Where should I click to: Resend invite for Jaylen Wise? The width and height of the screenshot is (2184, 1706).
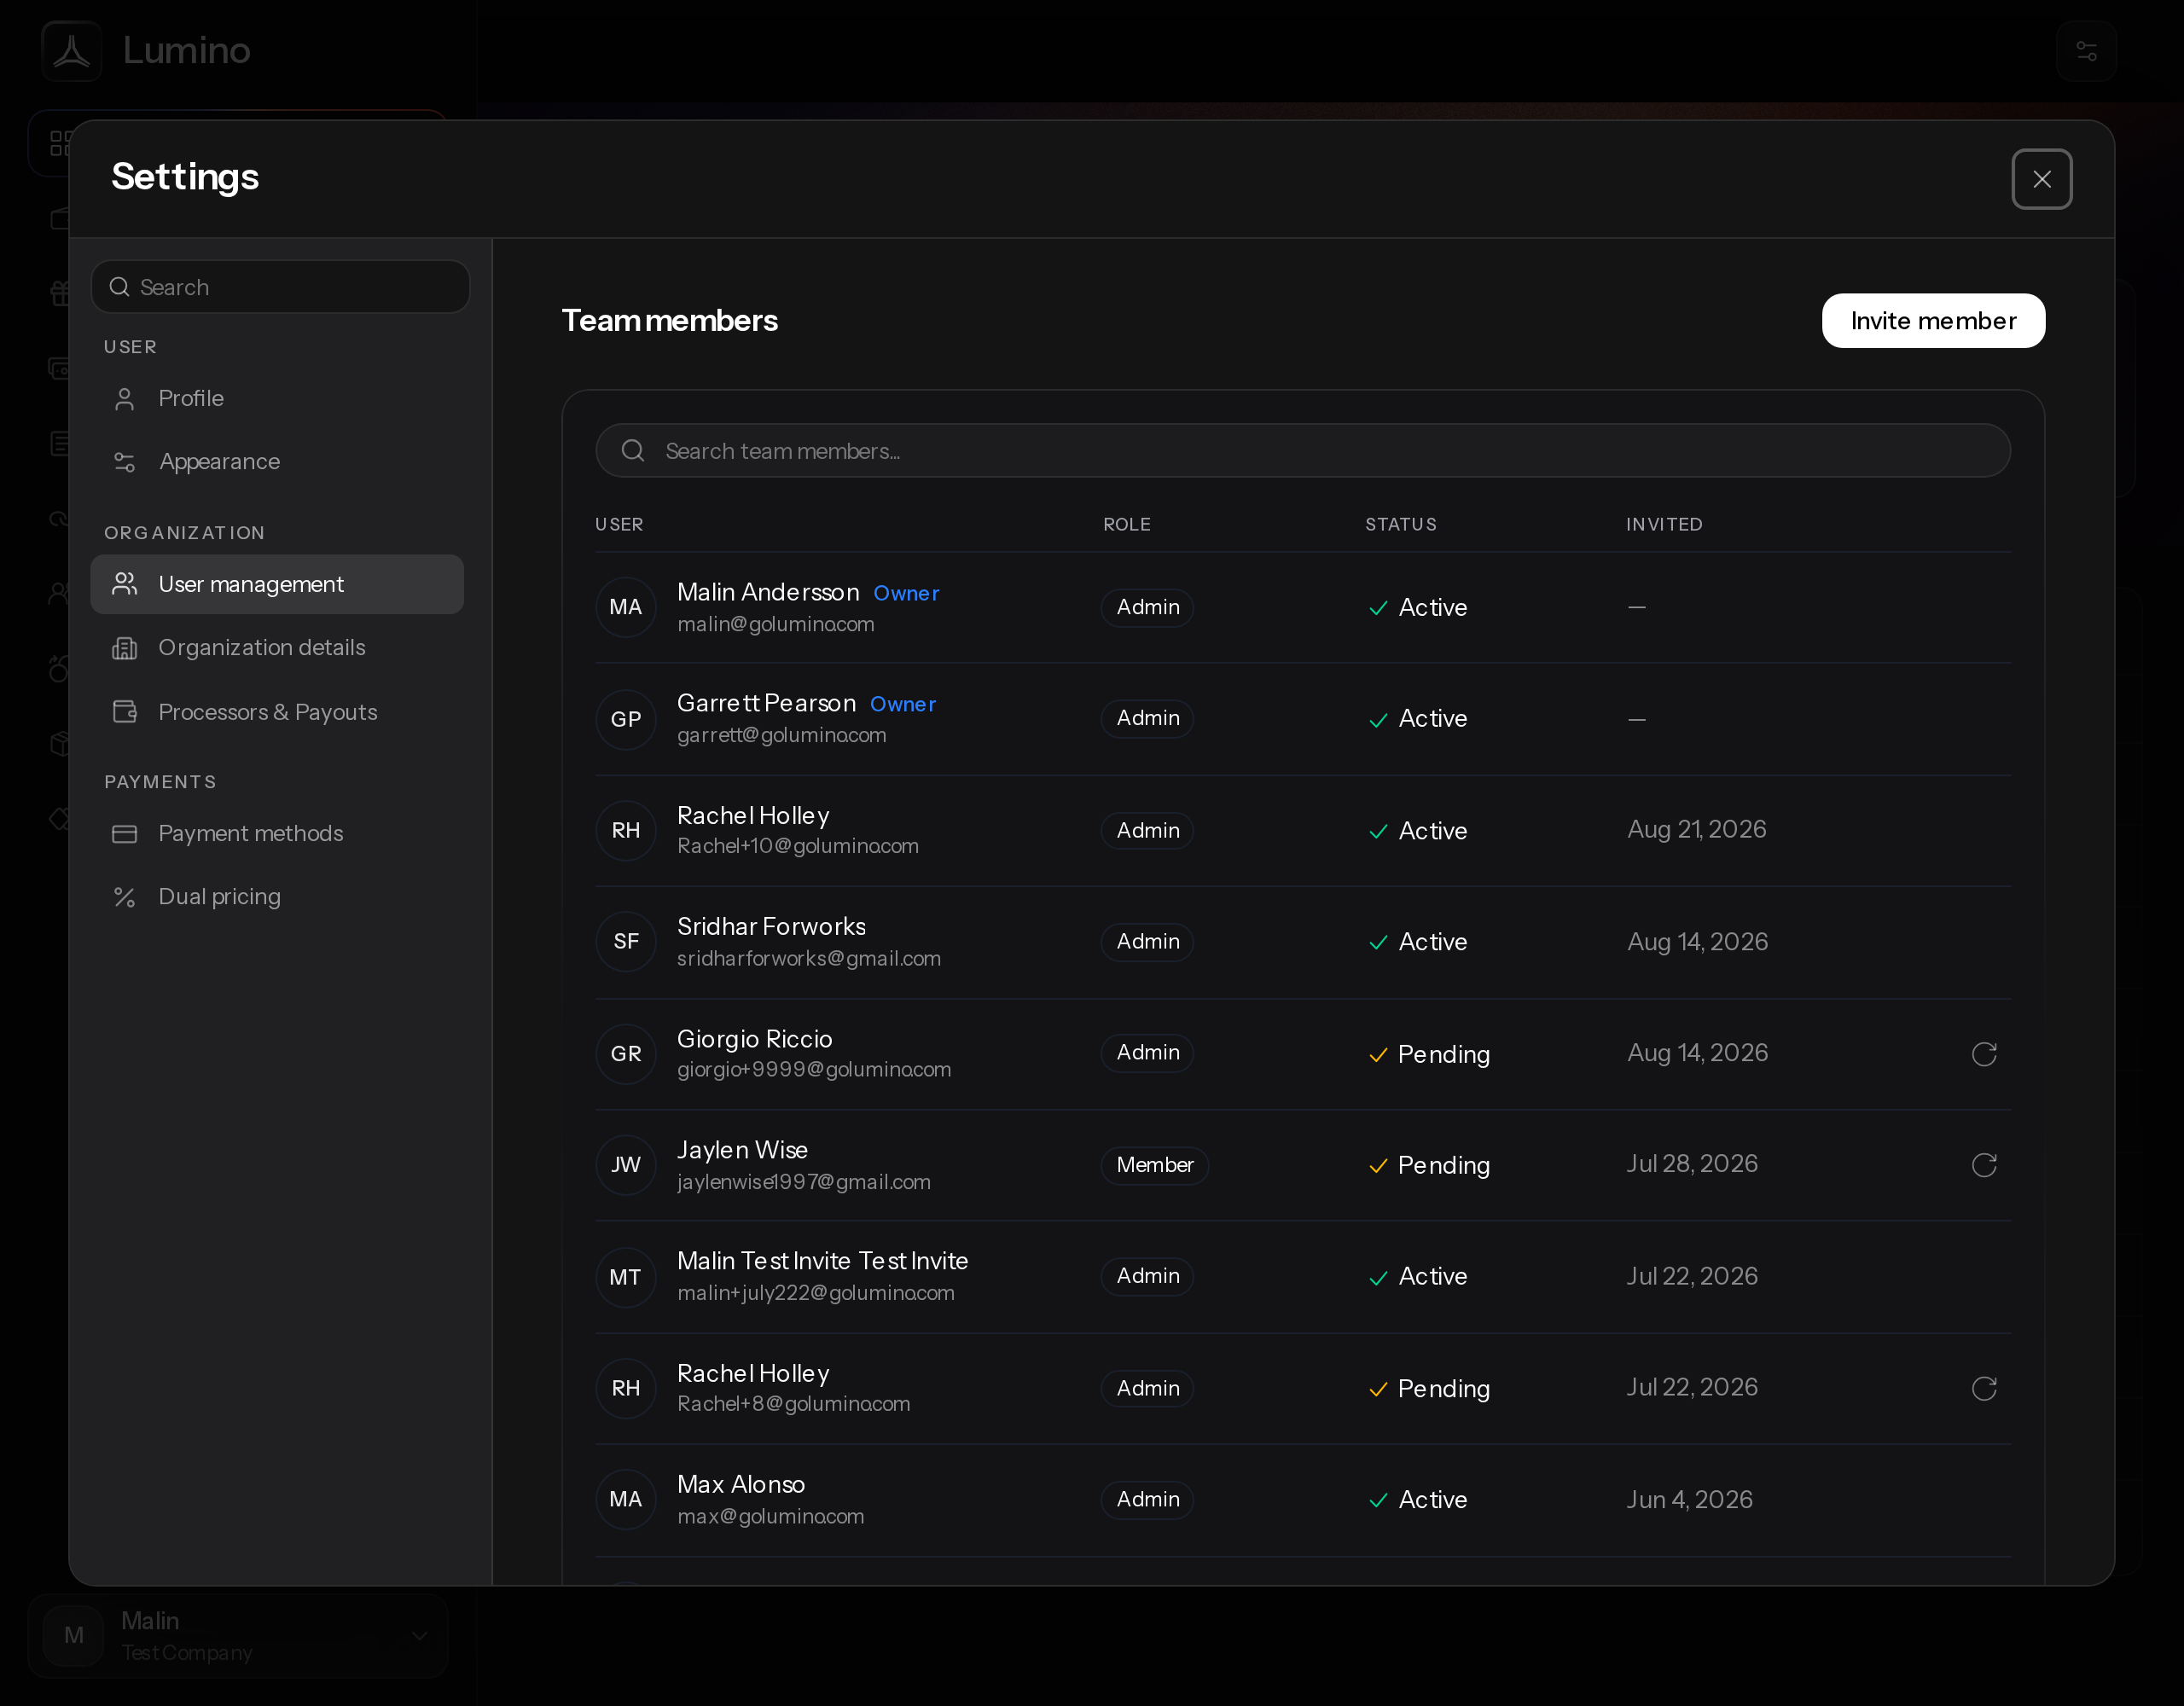click(1984, 1165)
